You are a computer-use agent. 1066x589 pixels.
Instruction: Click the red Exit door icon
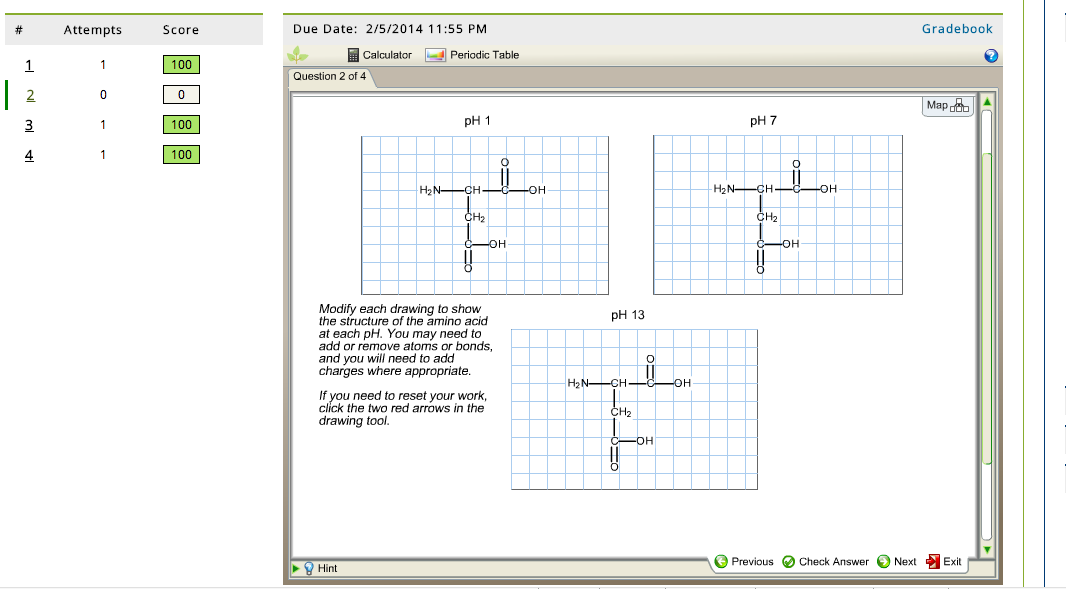pyautogui.click(x=932, y=561)
